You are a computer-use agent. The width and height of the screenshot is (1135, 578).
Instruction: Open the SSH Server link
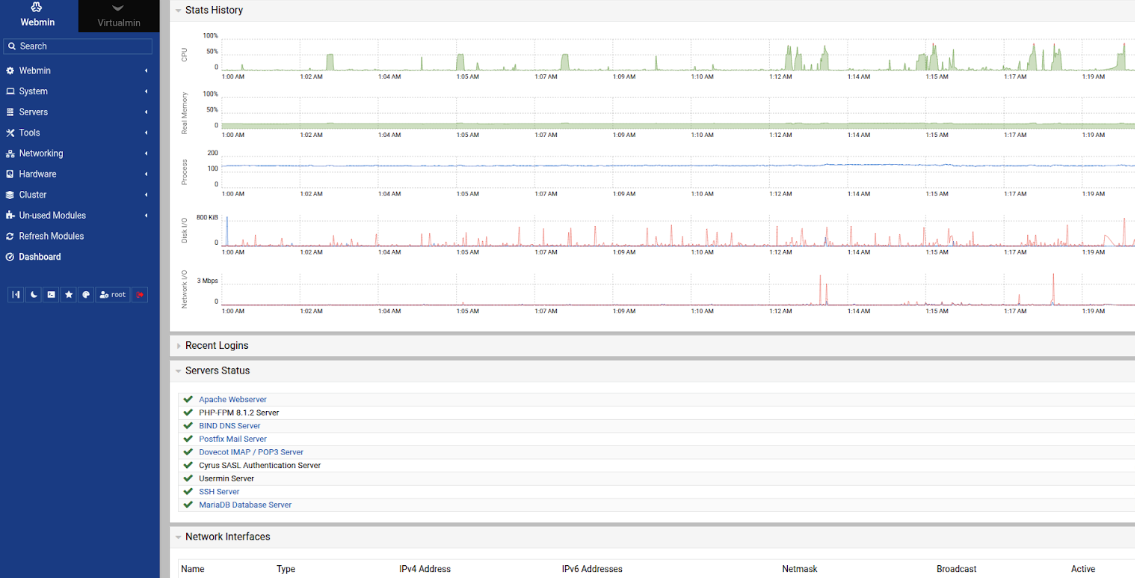[x=219, y=492]
